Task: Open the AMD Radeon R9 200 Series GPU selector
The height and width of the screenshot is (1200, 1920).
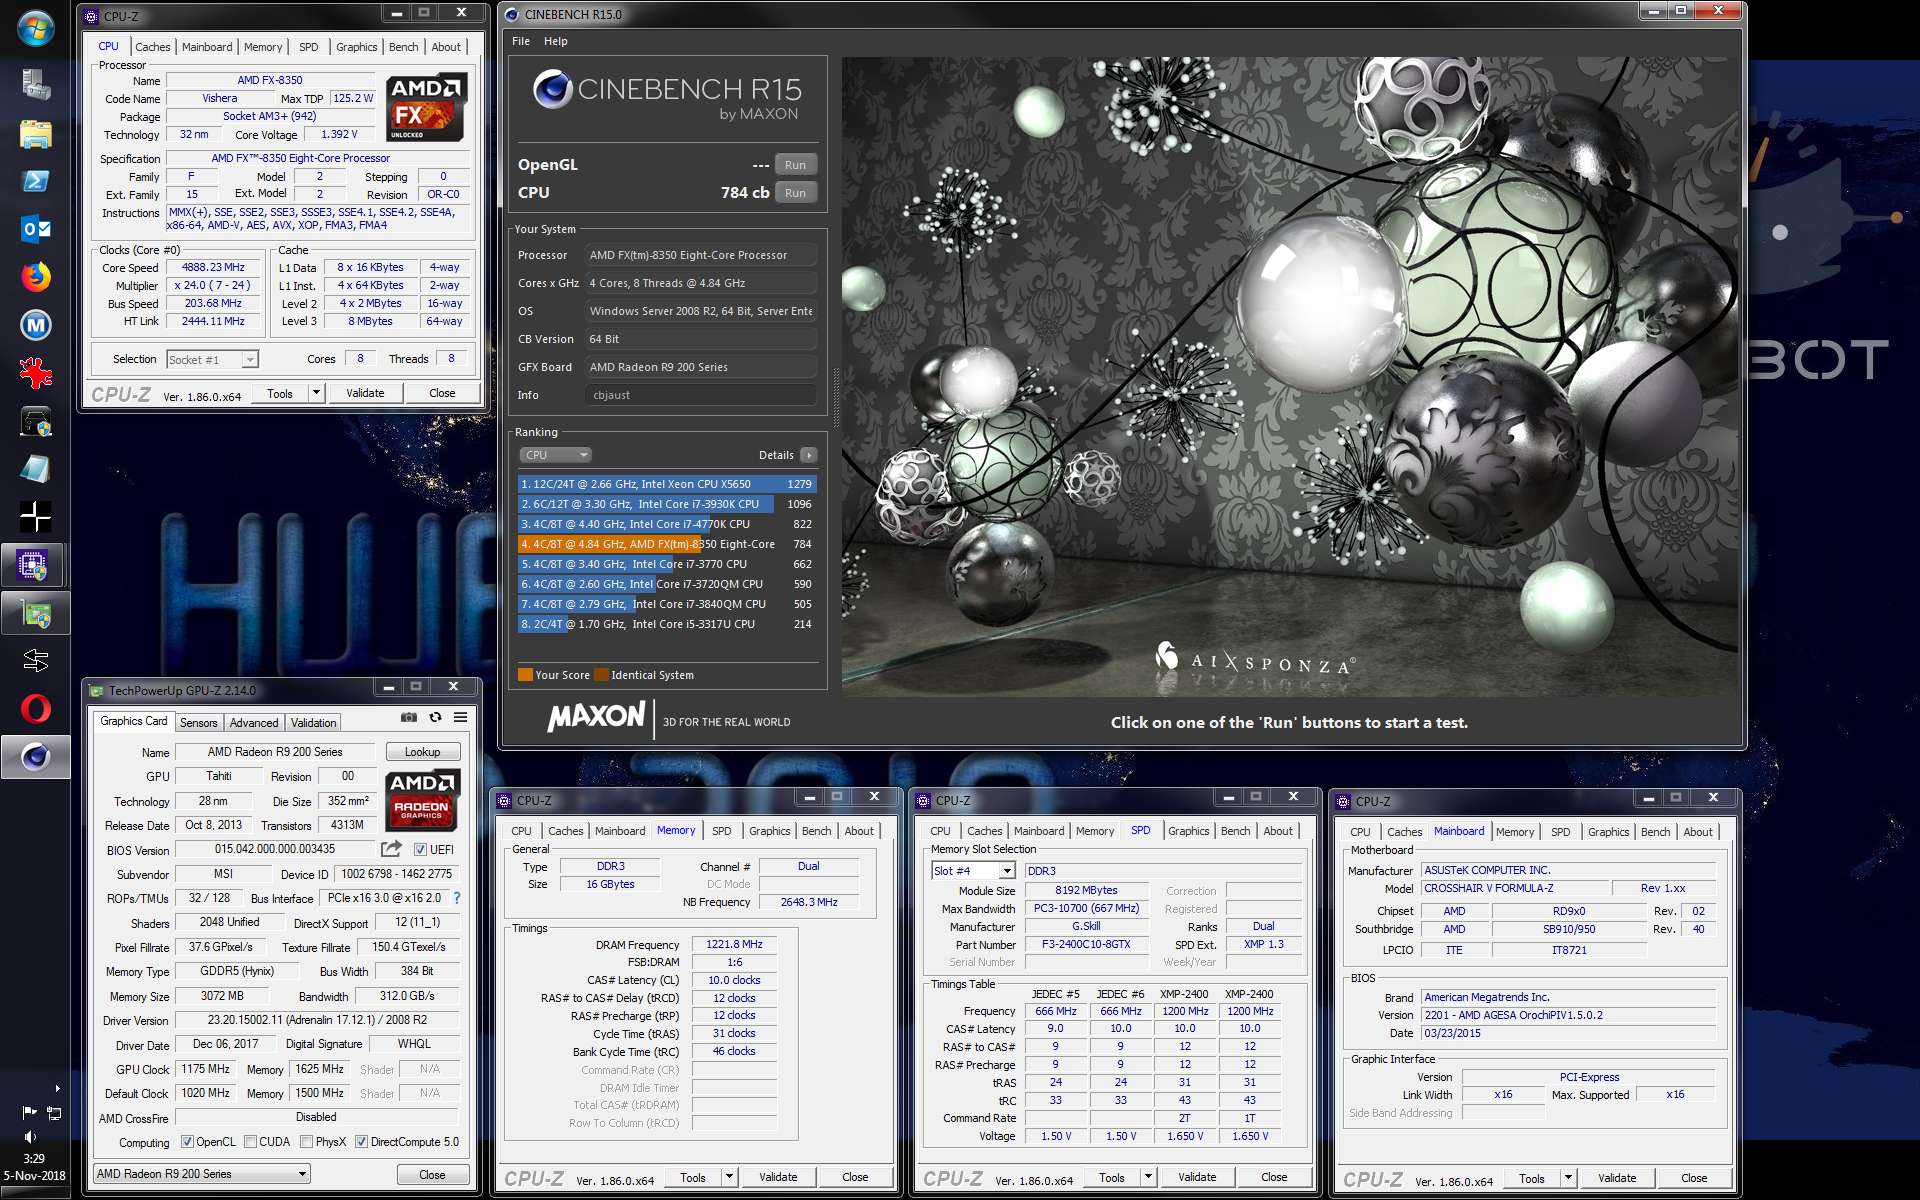Action: coord(202,1174)
